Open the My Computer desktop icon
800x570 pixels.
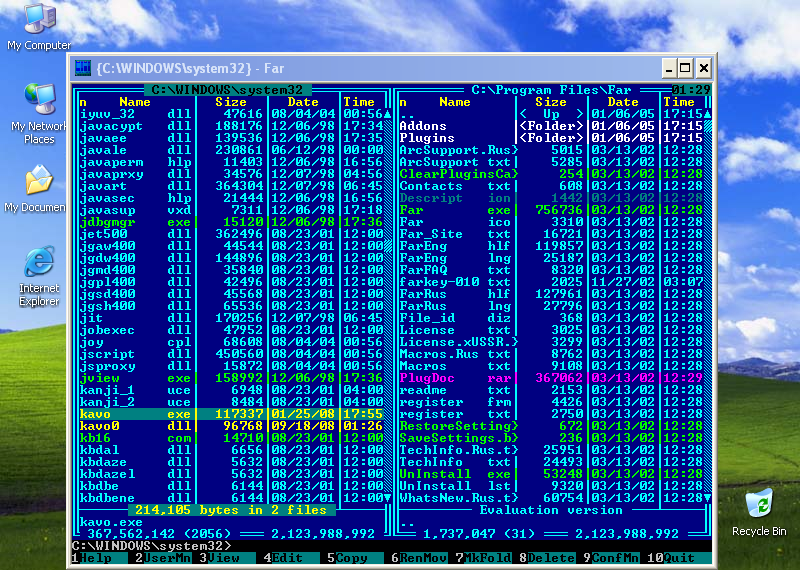point(39,27)
